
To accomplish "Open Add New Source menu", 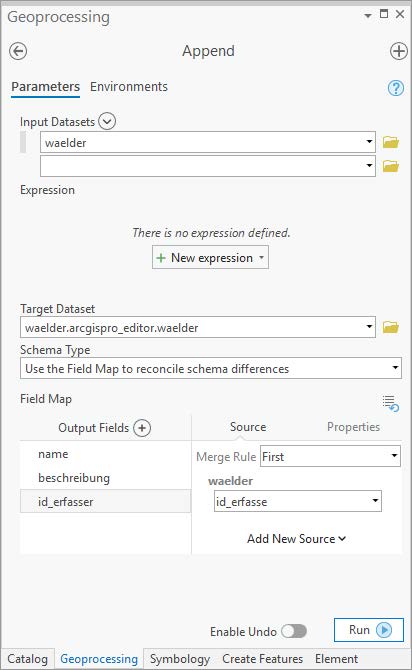I will 297,539.
